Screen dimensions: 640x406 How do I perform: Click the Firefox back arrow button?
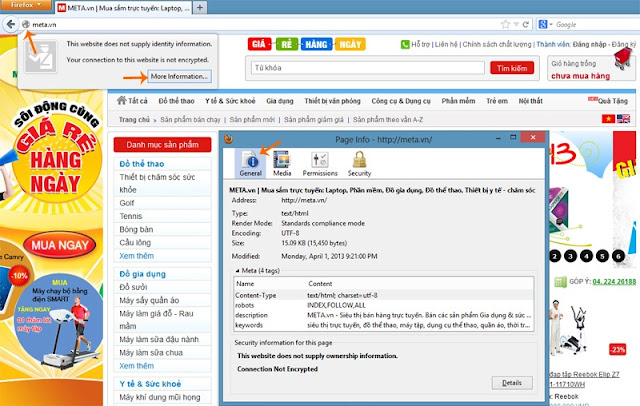coord(11,24)
